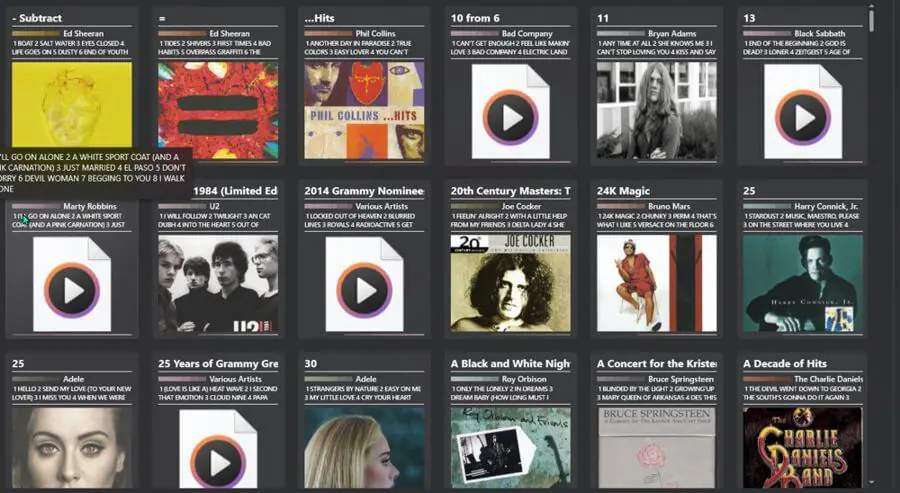This screenshot has width=900, height=493.
Task: Click the '25 Years of Grammy Gre' title
Action: pyautogui.click(x=218, y=363)
